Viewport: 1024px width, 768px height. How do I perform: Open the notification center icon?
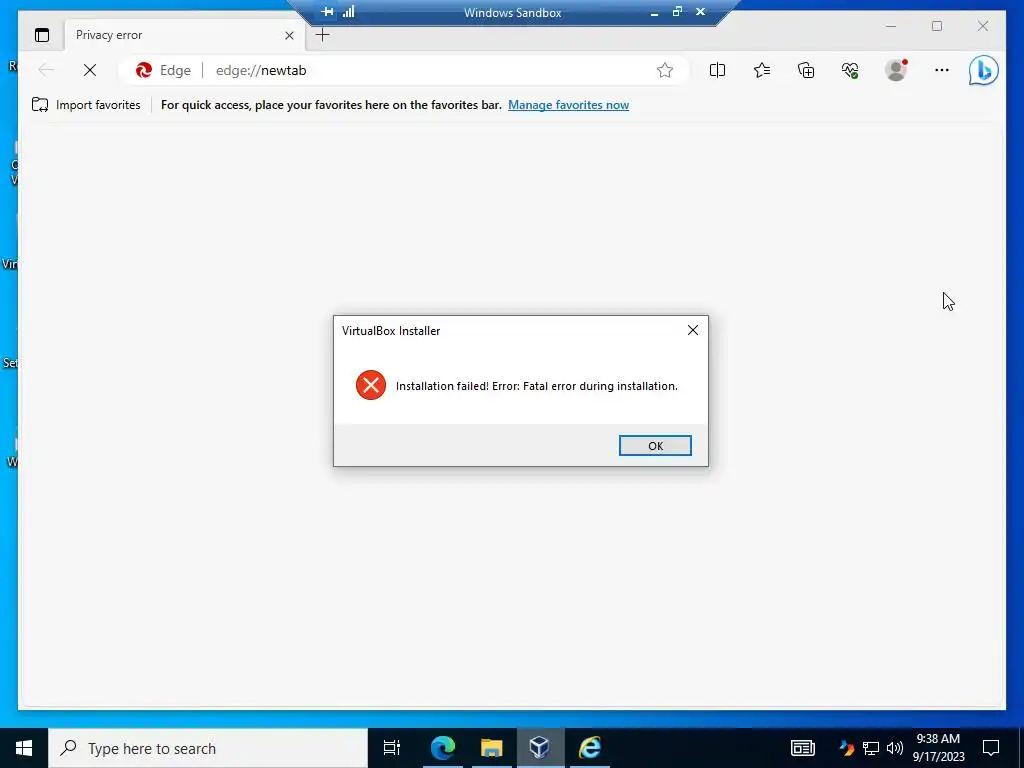pos(991,748)
